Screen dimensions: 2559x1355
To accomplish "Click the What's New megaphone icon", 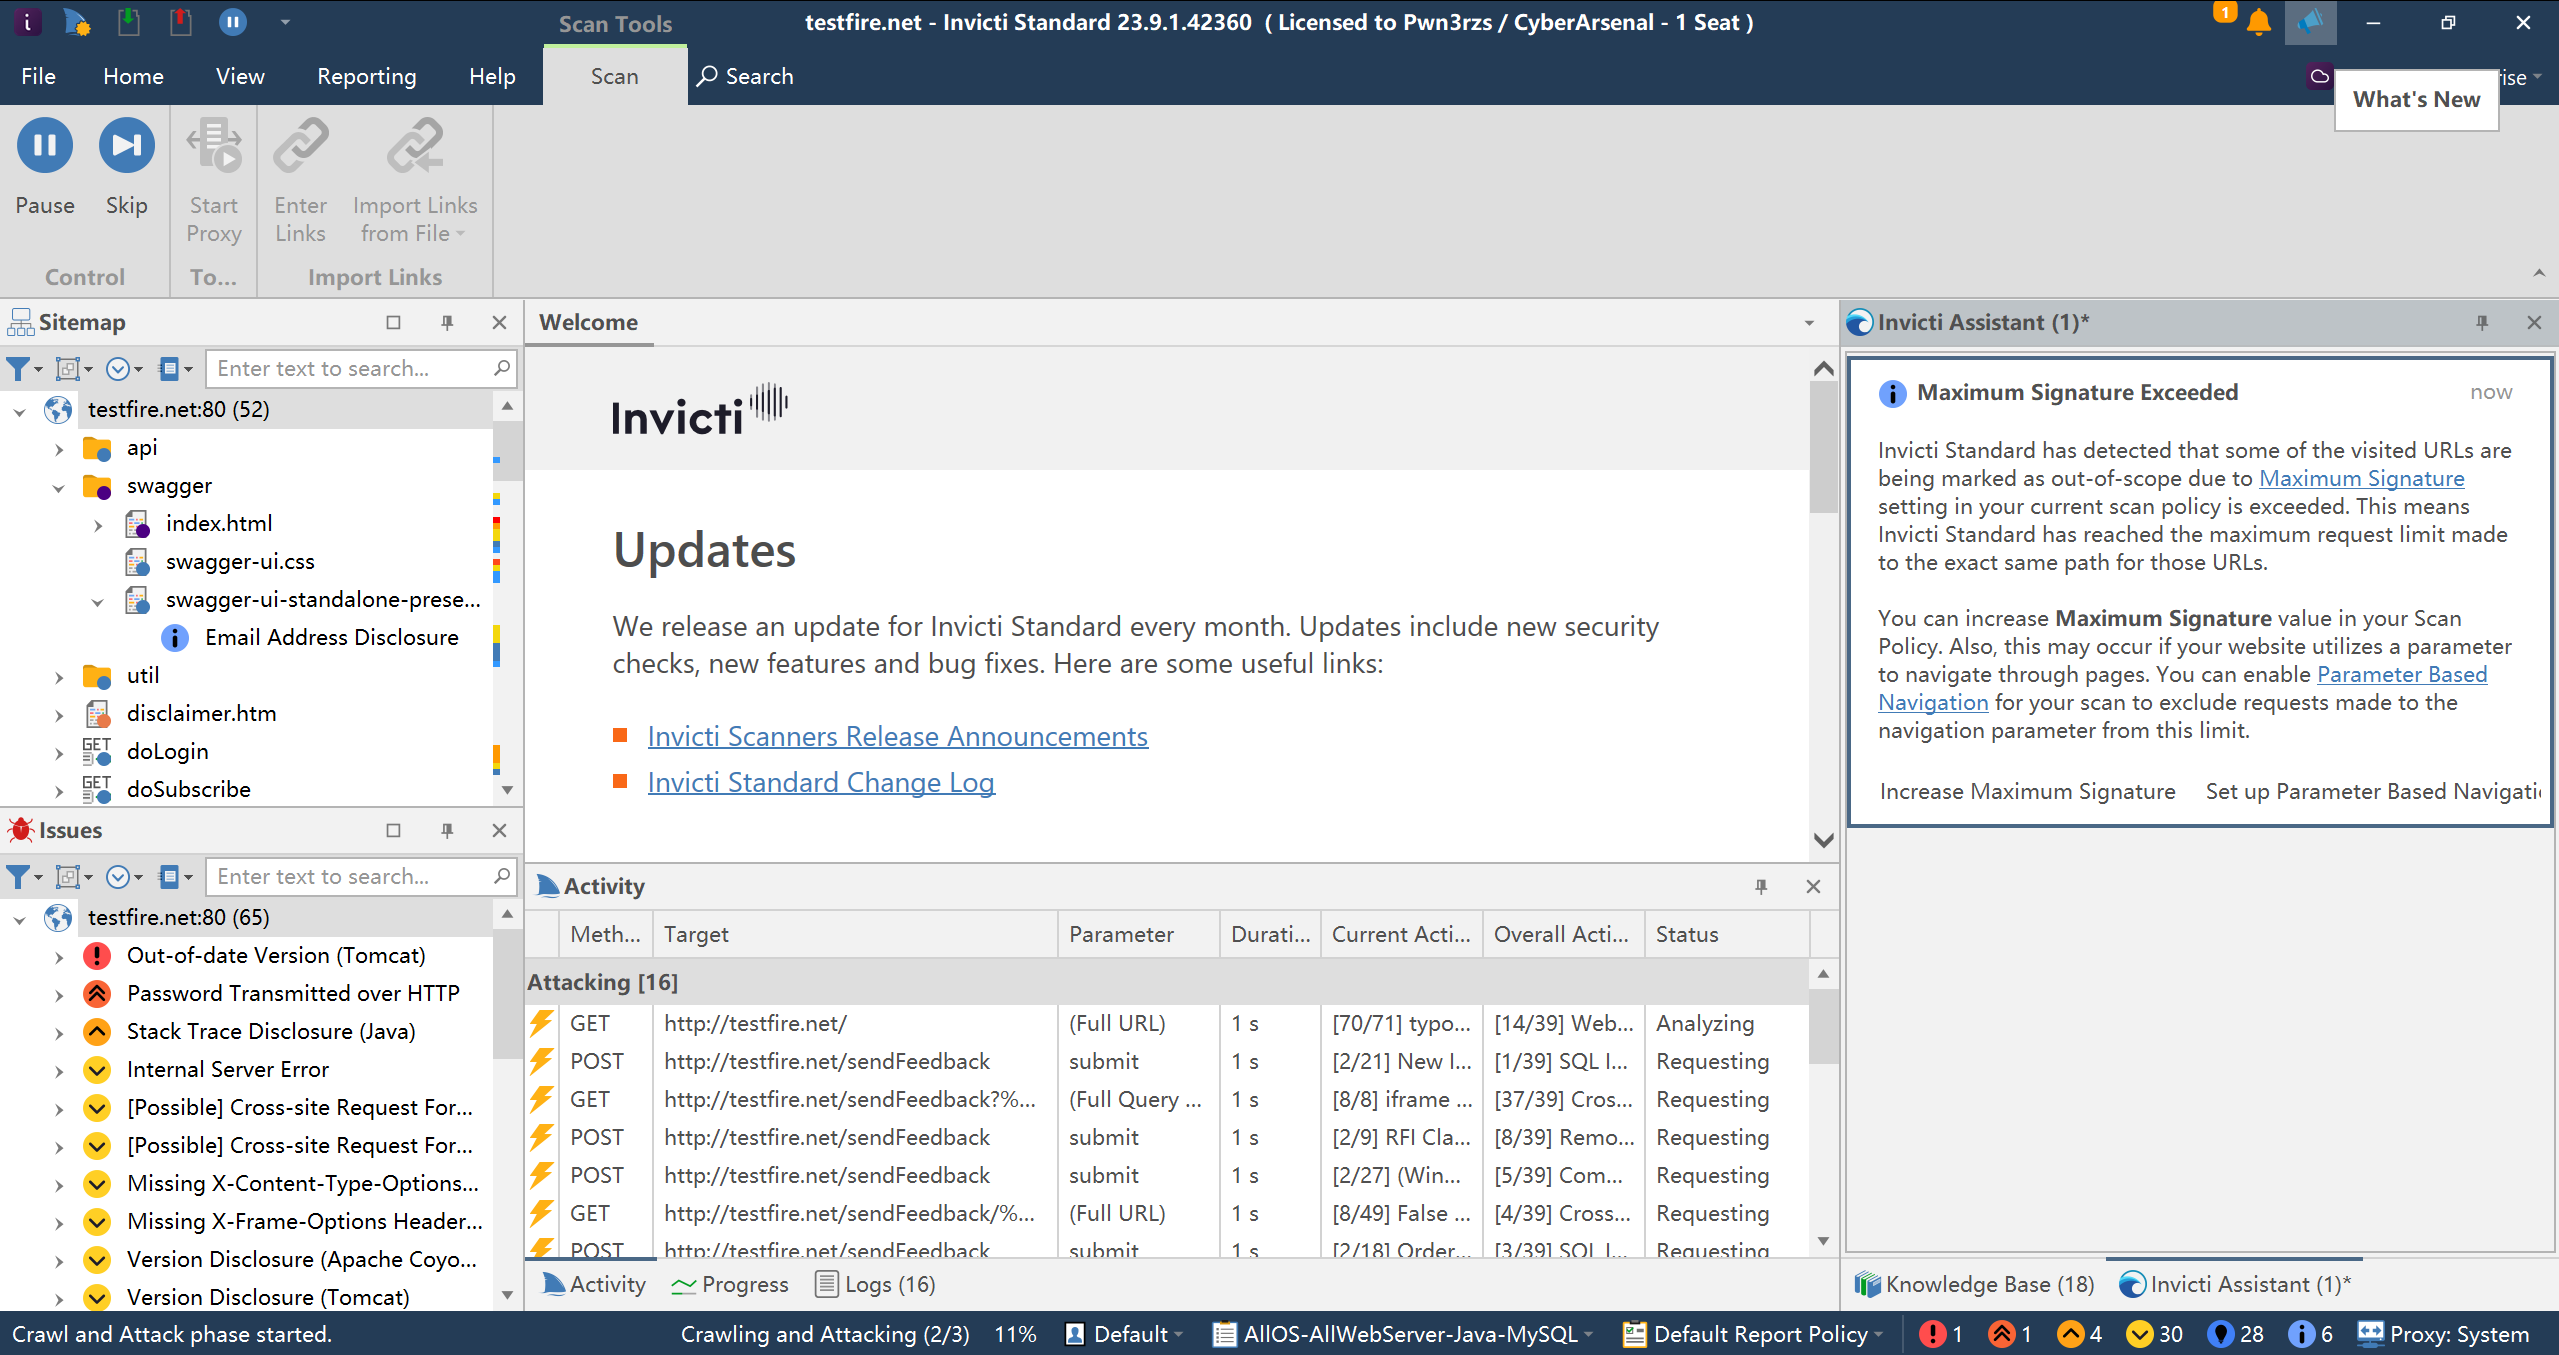I will (2310, 22).
